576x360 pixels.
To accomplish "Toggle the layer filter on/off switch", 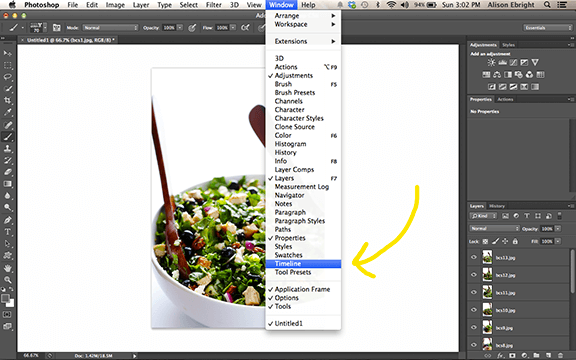I will 559,216.
